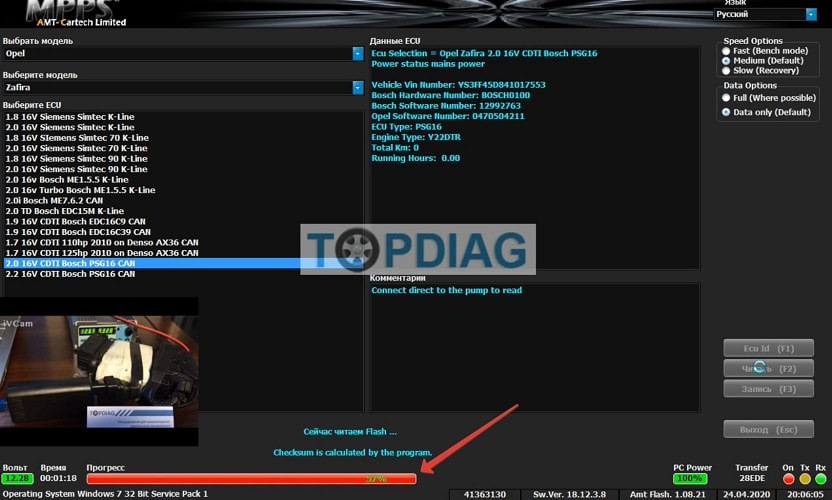832x500 pixels.
Task: Click status bar Amt Flash. 1.08.21
Action: point(668,494)
